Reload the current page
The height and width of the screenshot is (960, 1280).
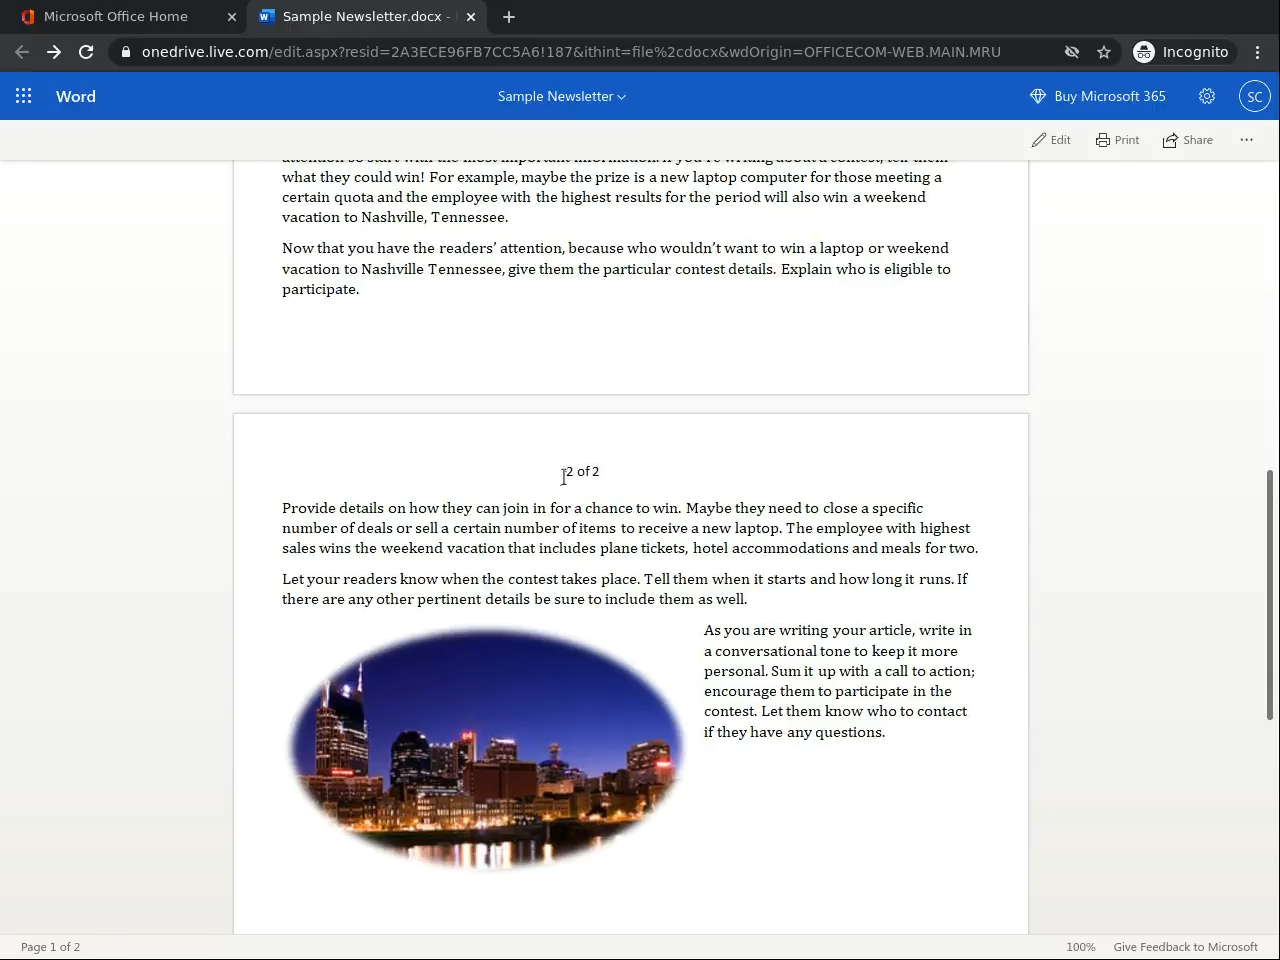coord(86,52)
